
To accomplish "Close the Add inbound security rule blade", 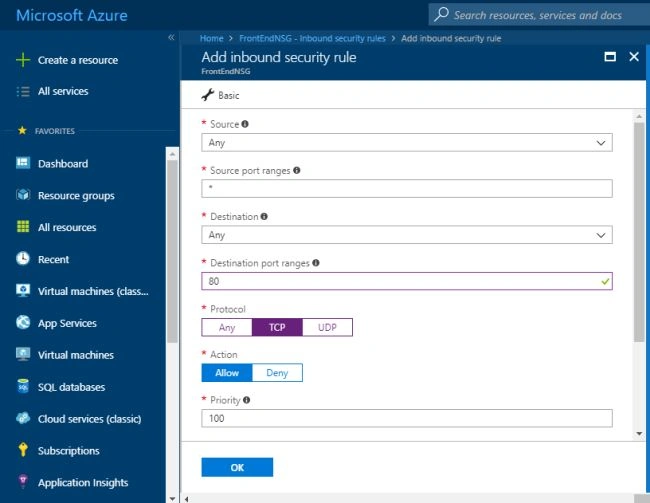I will click(634, 56).
